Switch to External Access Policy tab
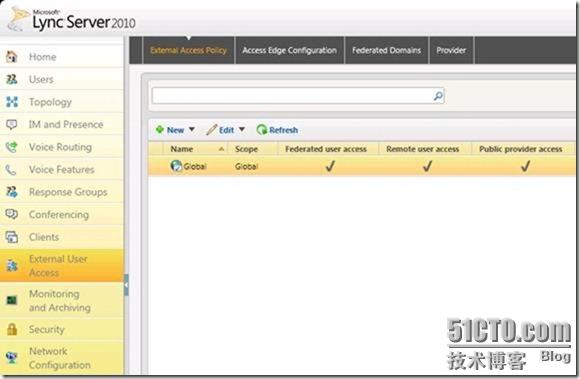 [x=188, y=50]
